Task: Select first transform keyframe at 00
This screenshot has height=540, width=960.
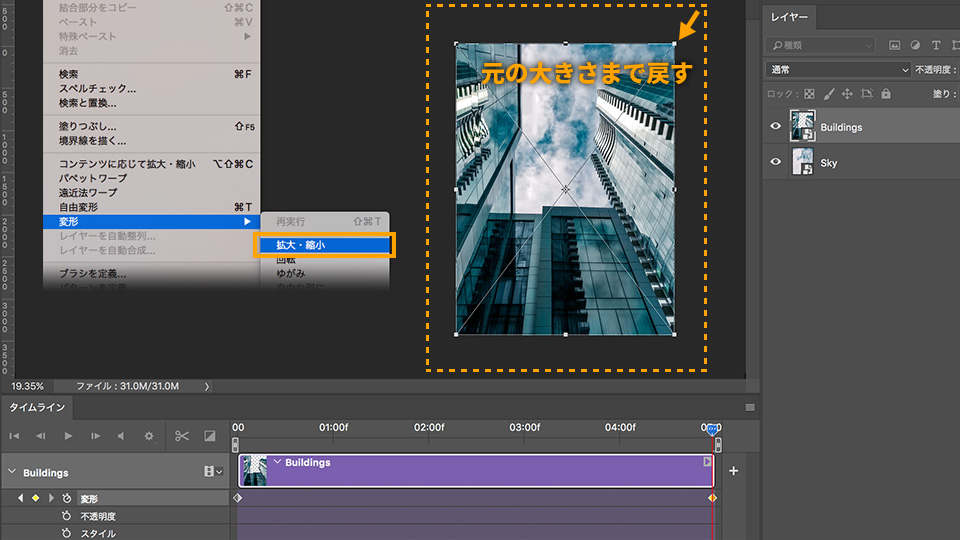Action: [x=238, y=498]
